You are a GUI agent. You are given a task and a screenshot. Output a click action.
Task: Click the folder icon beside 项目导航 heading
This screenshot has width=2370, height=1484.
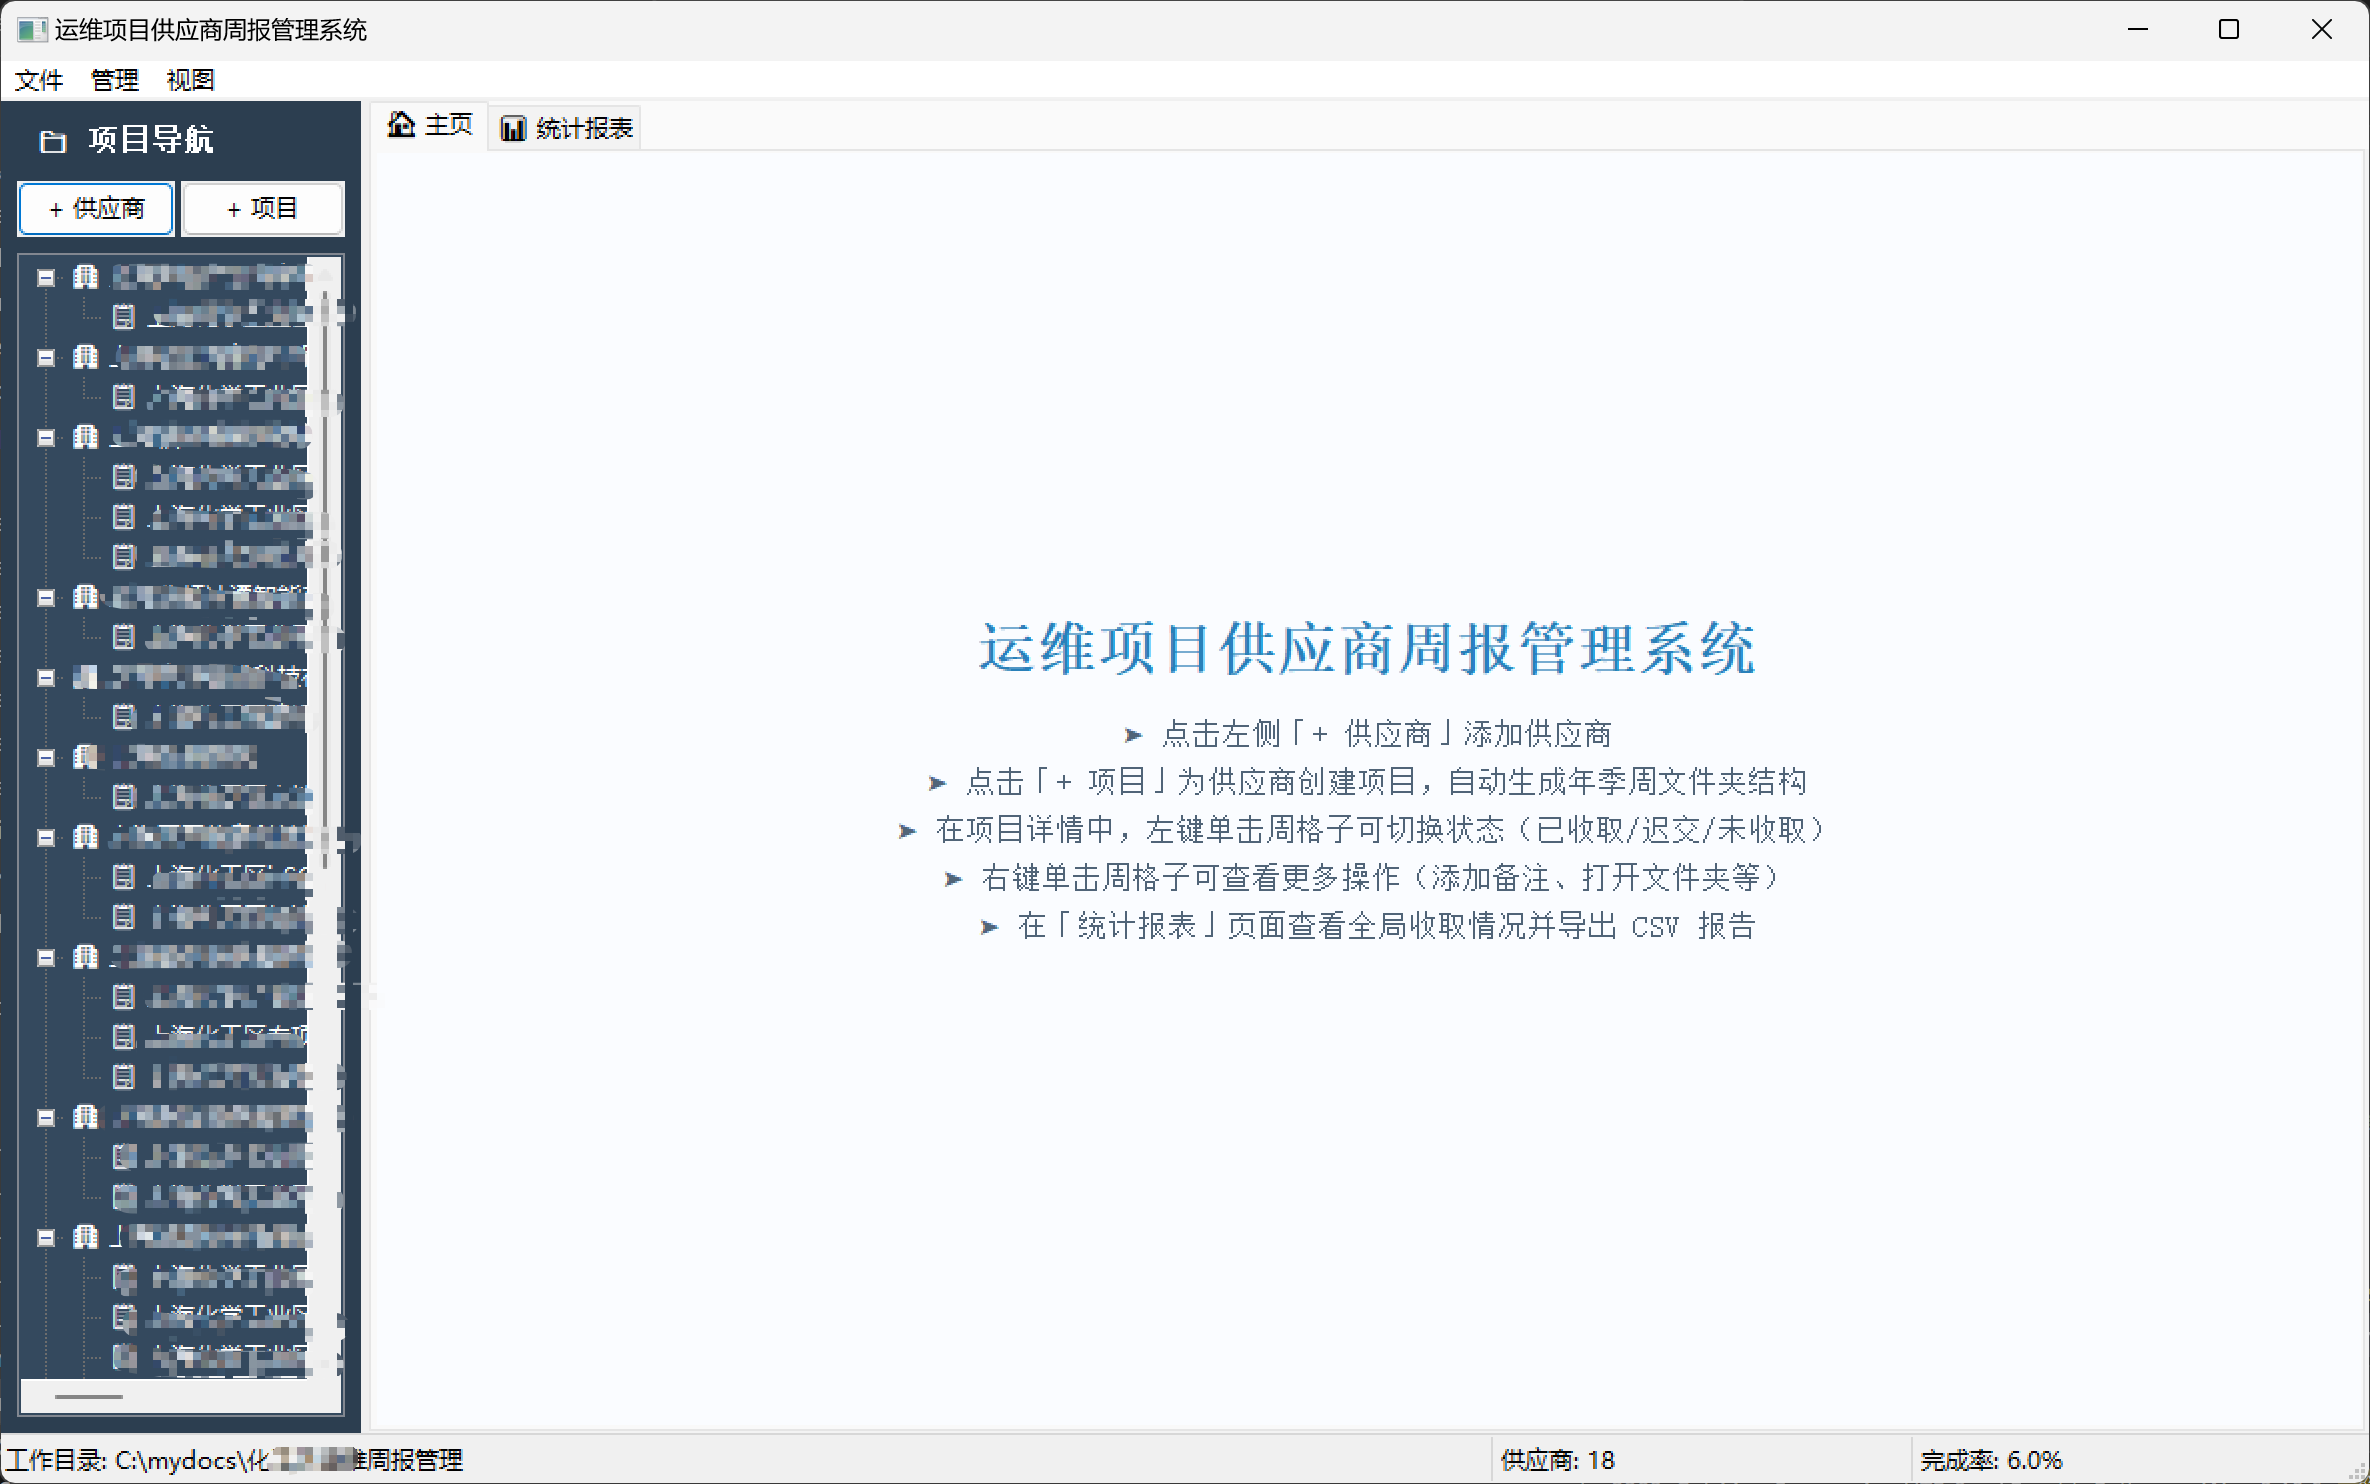52,142
